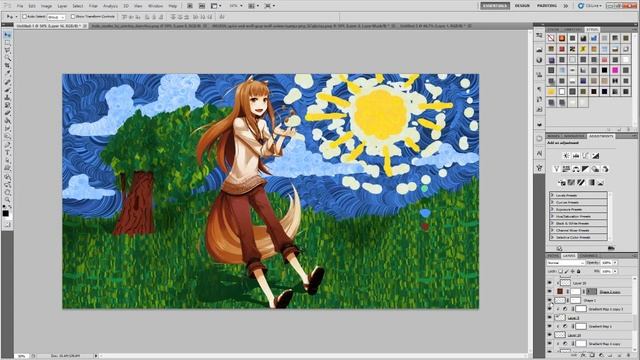Switch to the Design workspace
Image resolution: width=640 pixels, height=360 pixels.
pos(522,6)
